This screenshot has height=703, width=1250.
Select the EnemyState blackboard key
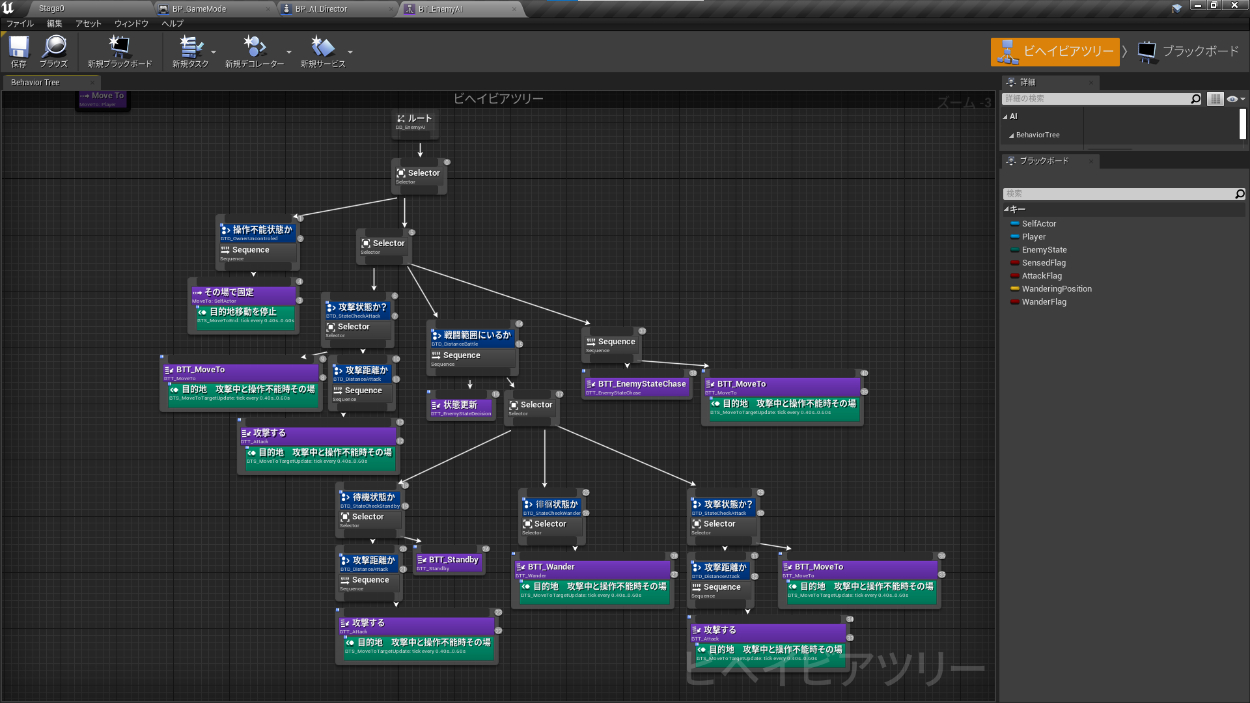click(1043, 250)
